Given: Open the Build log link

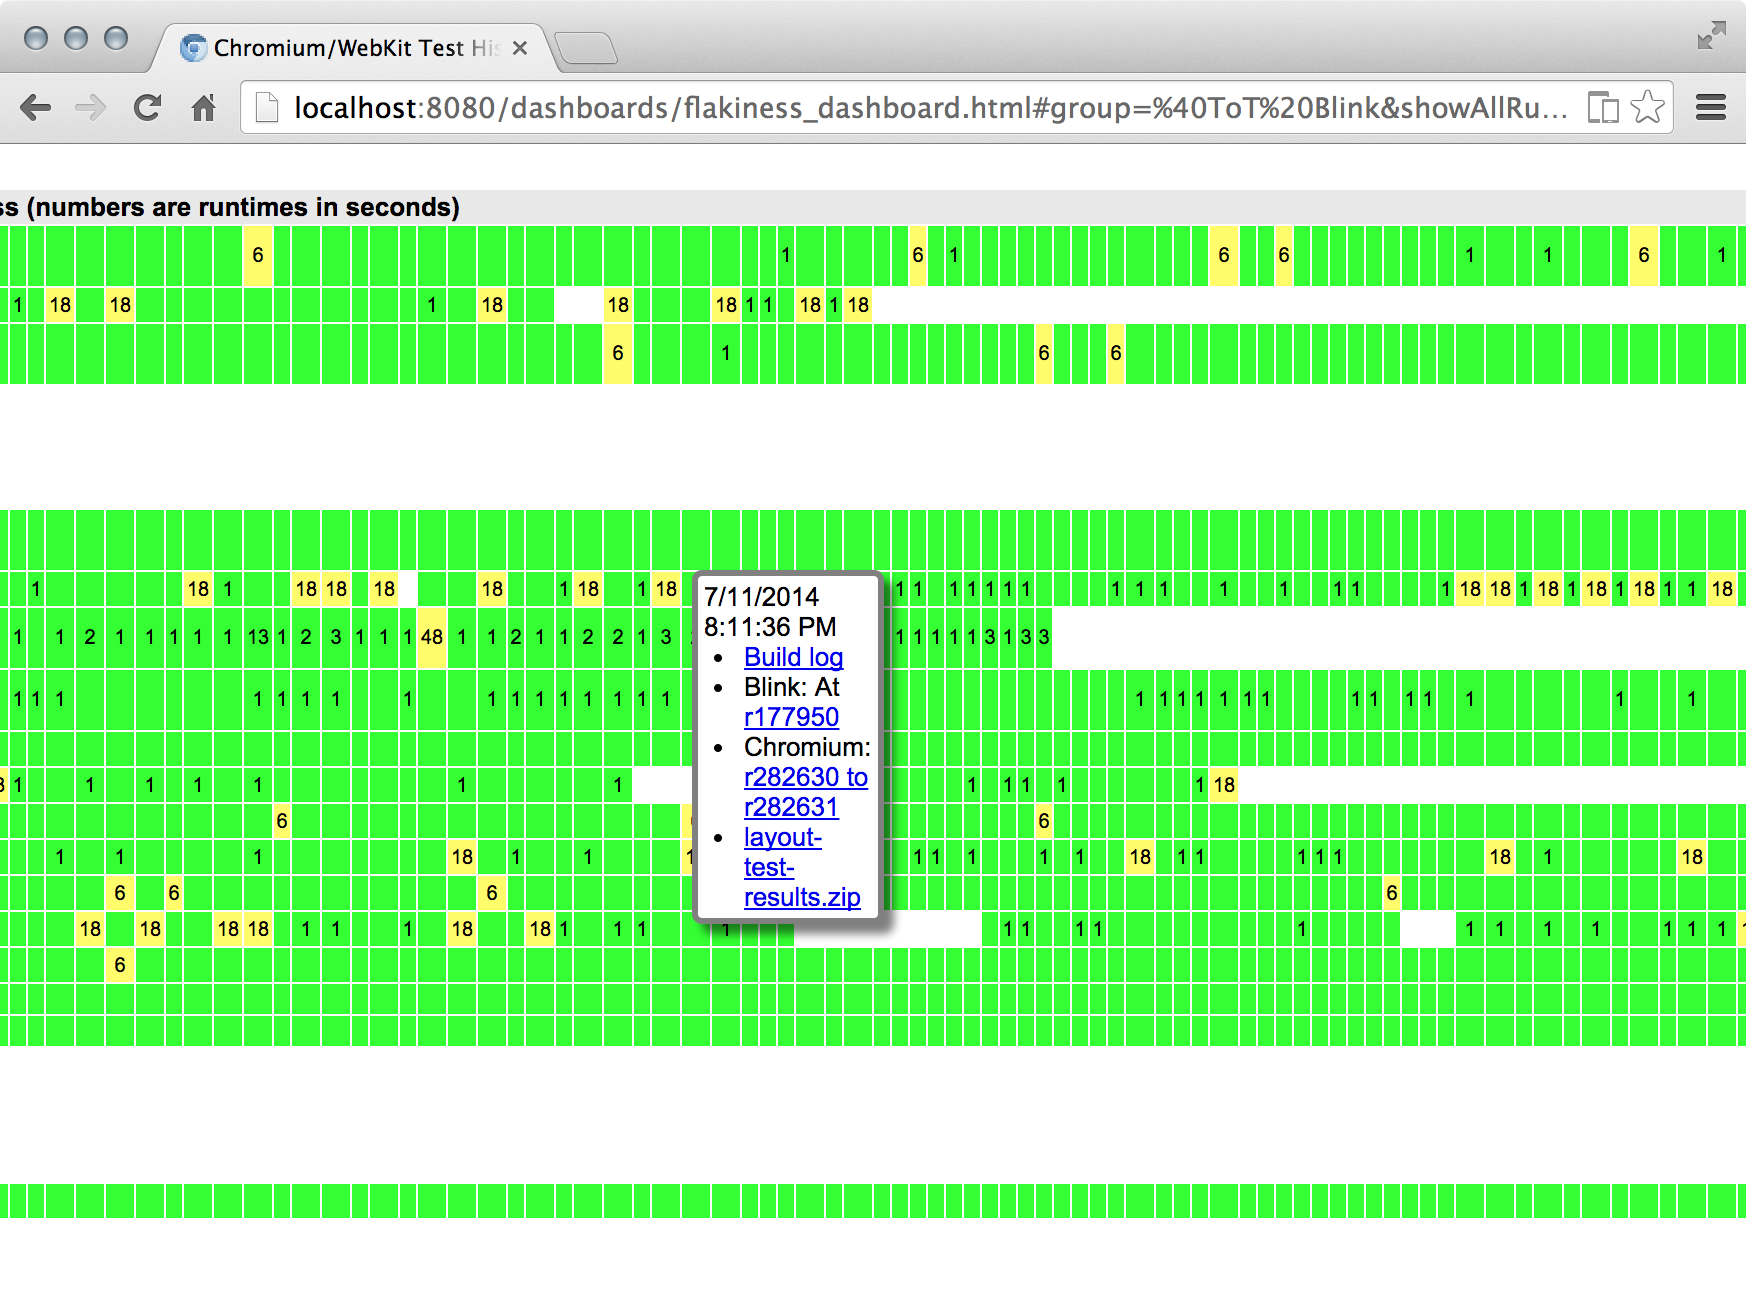Looking at the screenshot, I should [x=793, y=657].
